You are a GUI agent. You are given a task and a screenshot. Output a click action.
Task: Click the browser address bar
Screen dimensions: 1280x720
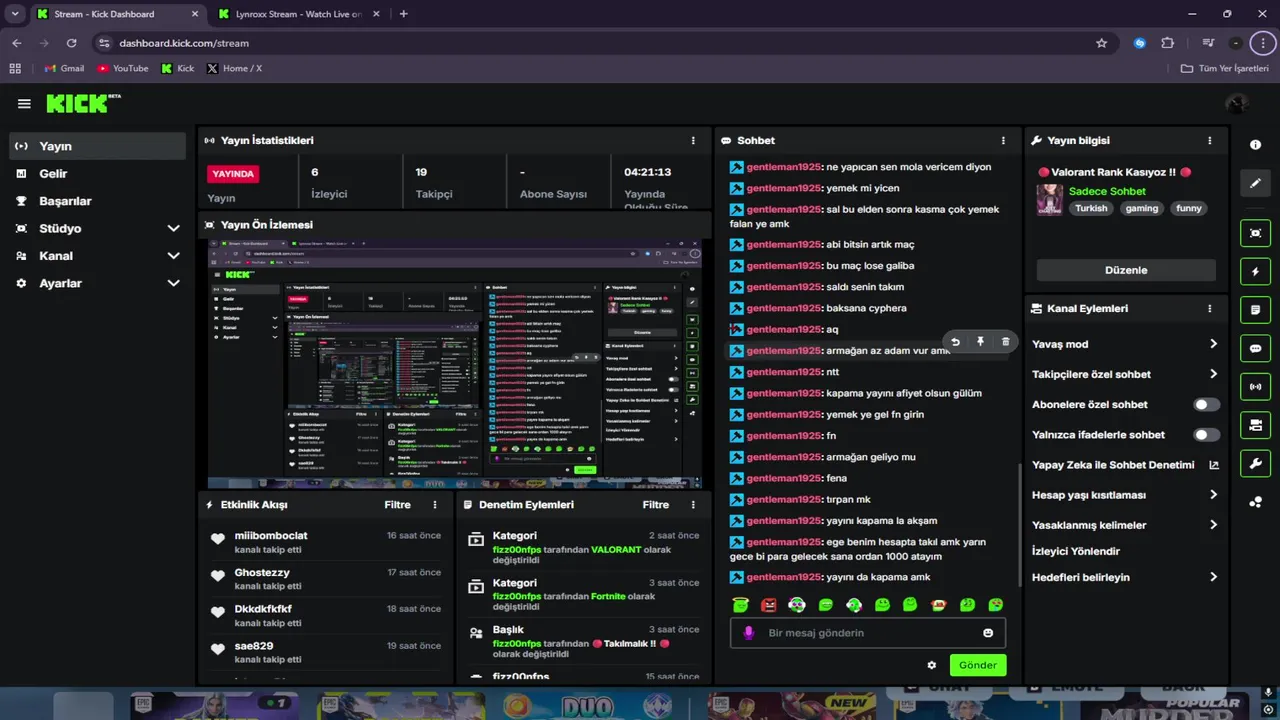click(x=600, y=43)
